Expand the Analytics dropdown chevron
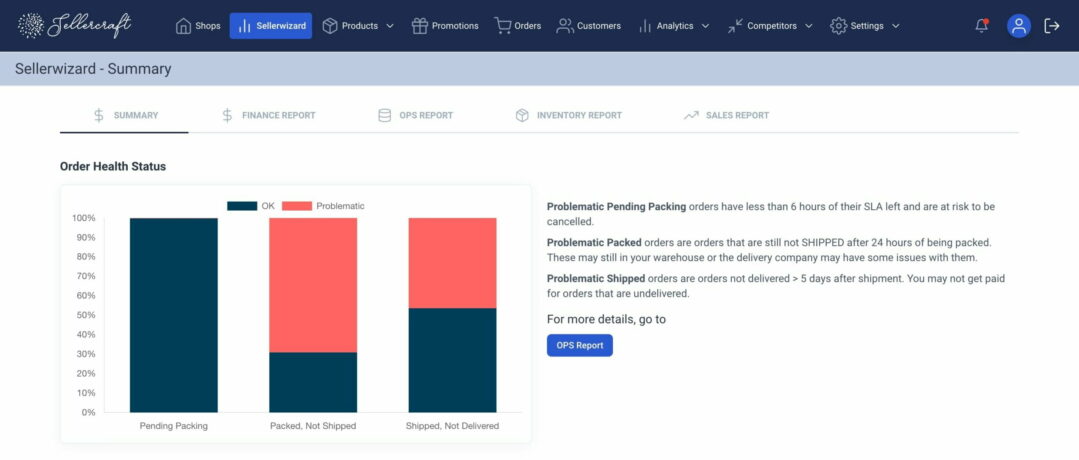 point(705,26)
